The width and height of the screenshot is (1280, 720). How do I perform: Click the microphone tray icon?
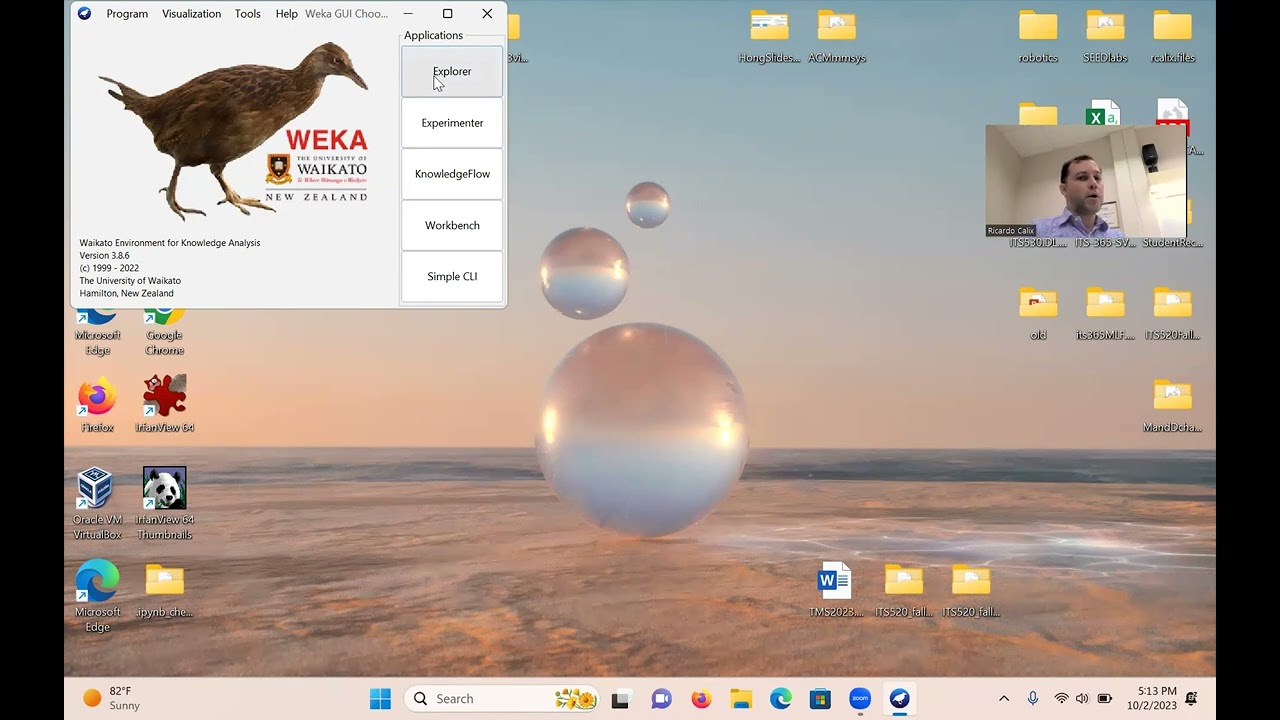1033,699
